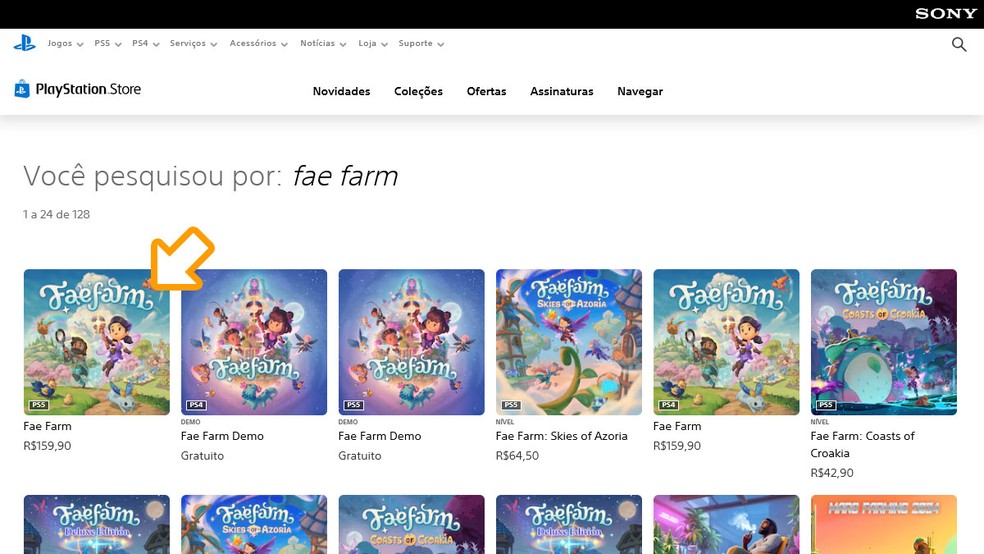Click the PlayStation Store bag icon
The width and height of the screenshot is (984, 554).
pyautogui.click(x=22, y=89)
